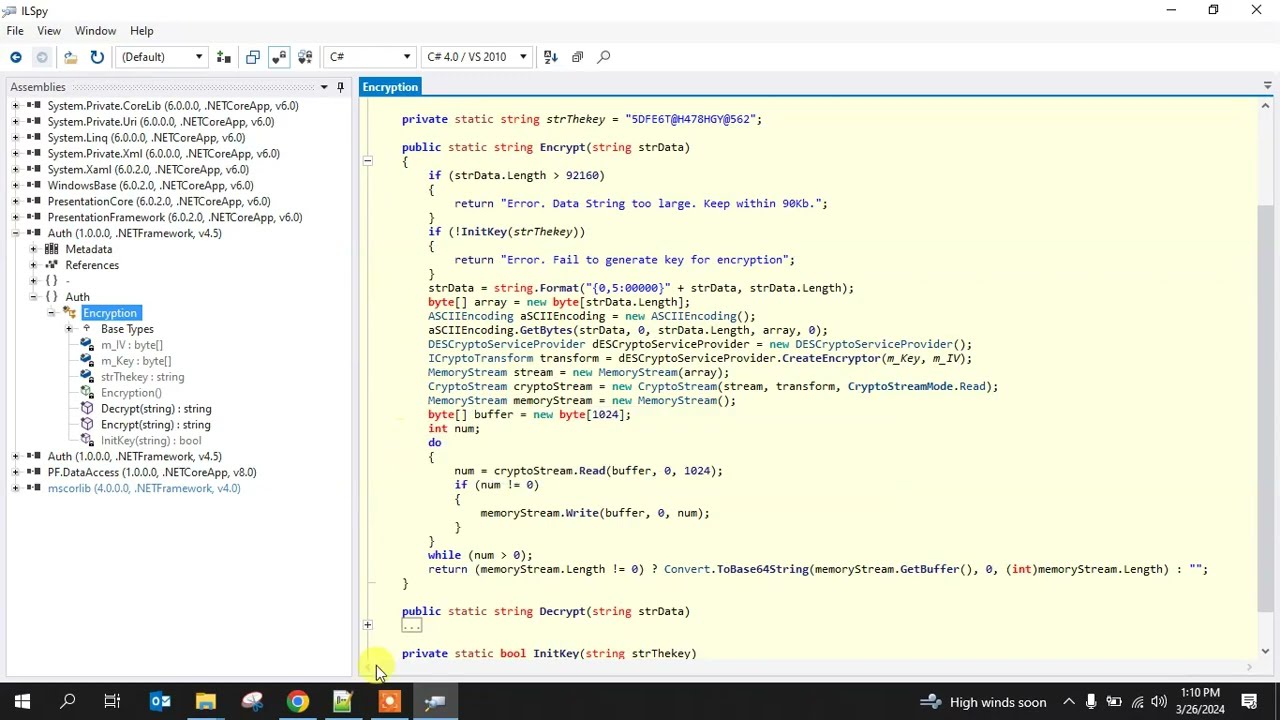
Task: Expand the Metadata node
Action: click(33, 250)
